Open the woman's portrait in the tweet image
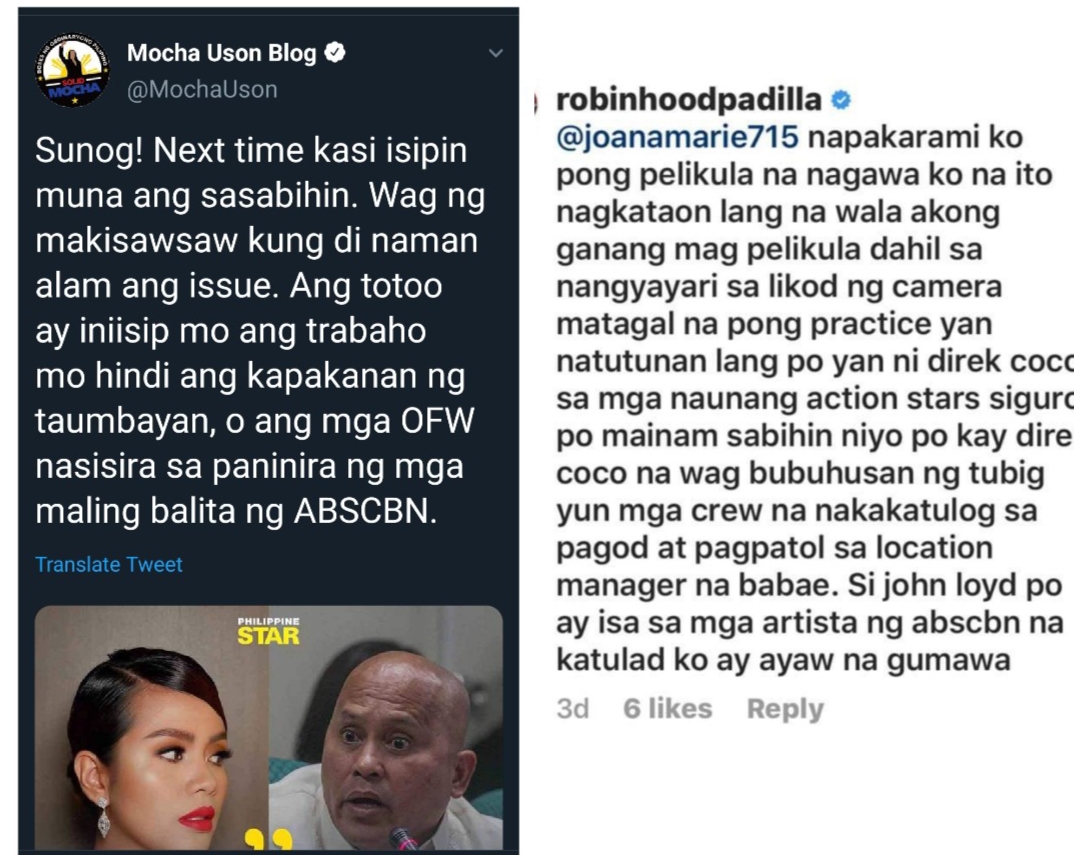 152,728
